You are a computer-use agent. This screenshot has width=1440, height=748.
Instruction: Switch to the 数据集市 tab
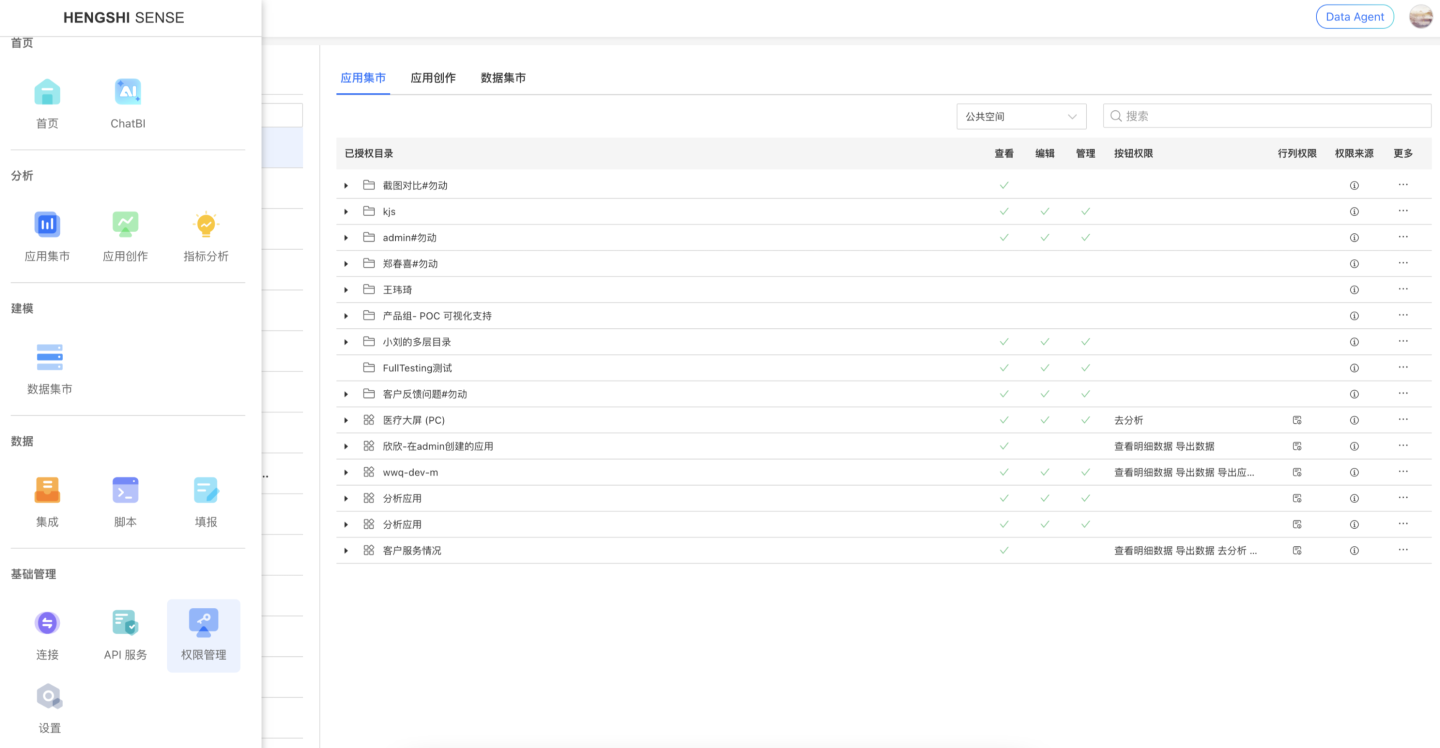click(x=503, y=78)
